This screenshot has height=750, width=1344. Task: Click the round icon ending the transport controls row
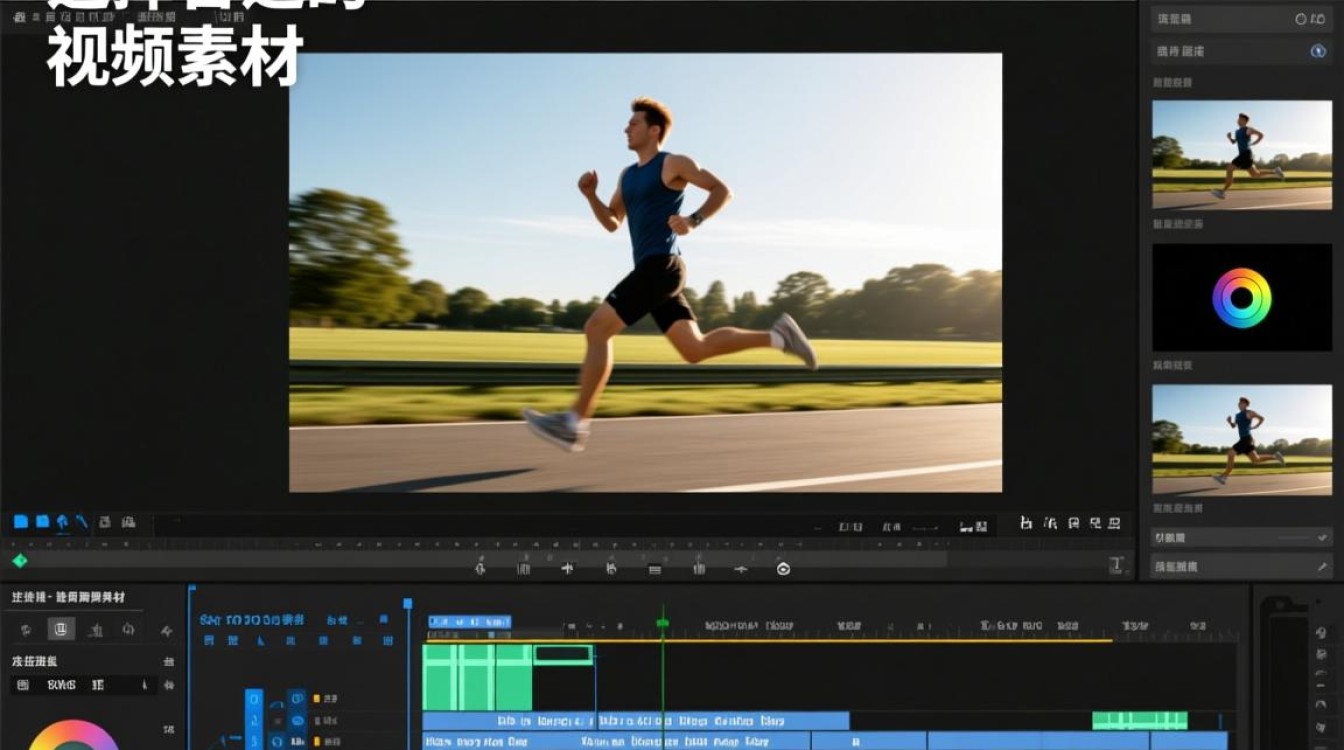click(x=783, y=569)
